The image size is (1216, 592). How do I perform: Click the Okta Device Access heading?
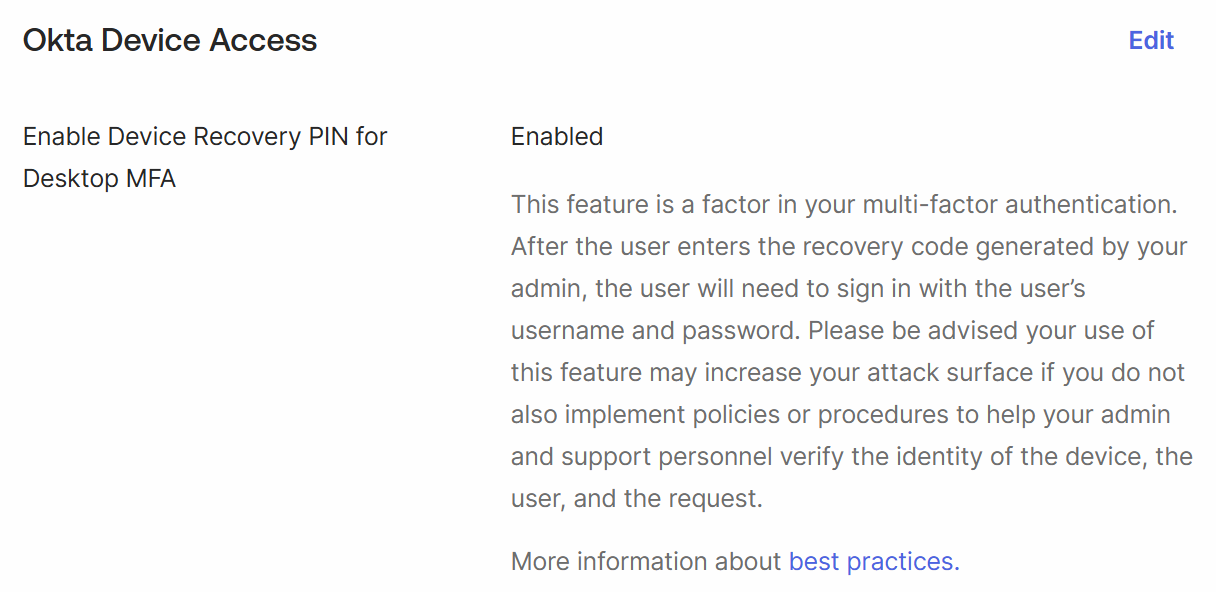click(x=170, y=41)
